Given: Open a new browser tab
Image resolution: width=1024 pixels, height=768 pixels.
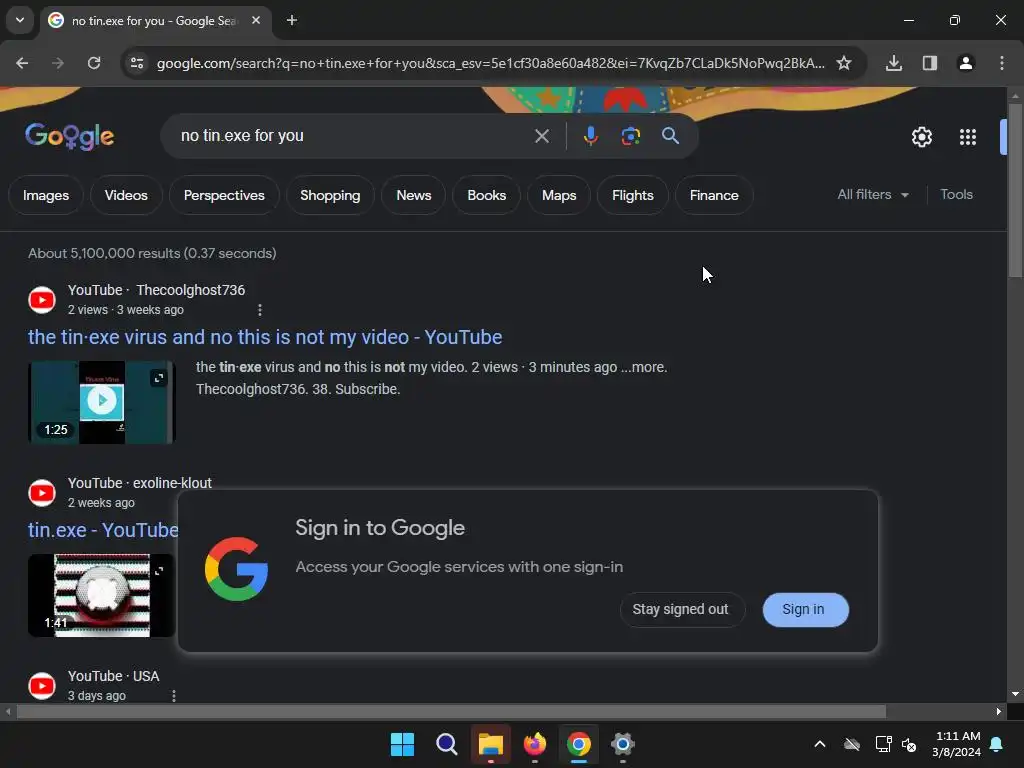Looking at the screenshot, I should tap(292, 20).
